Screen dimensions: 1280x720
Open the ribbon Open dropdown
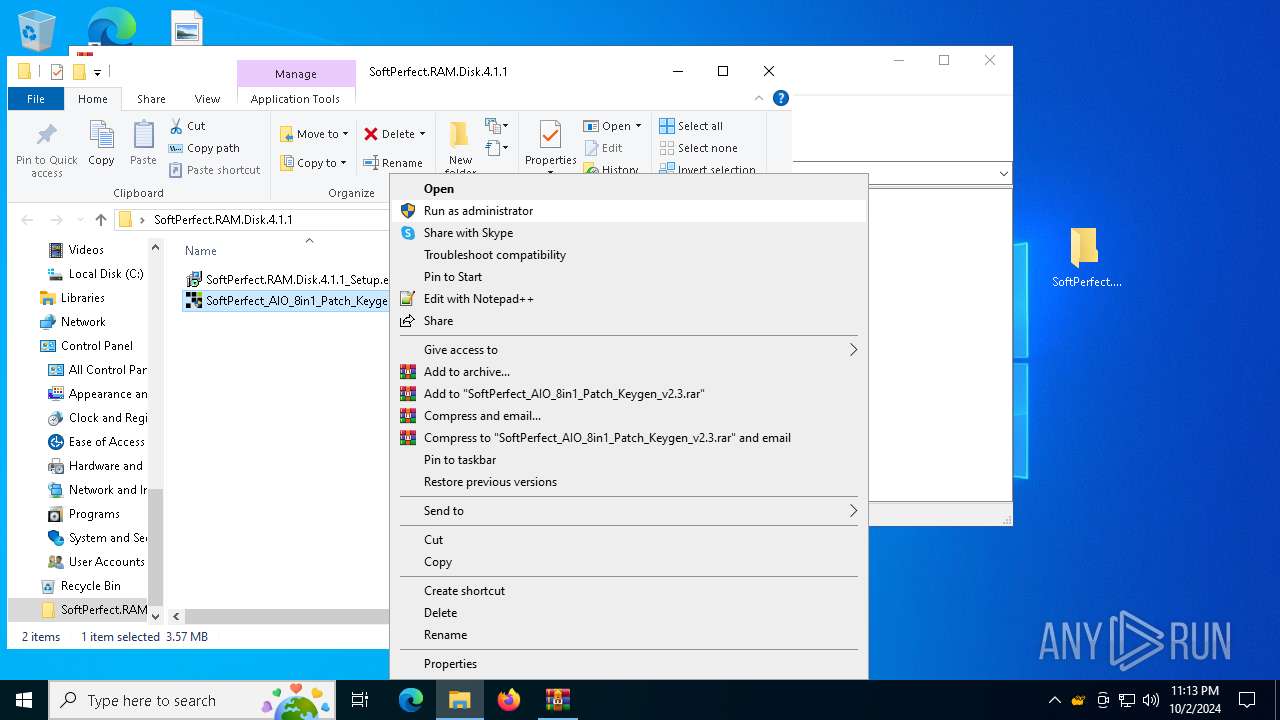pos(612,126)
